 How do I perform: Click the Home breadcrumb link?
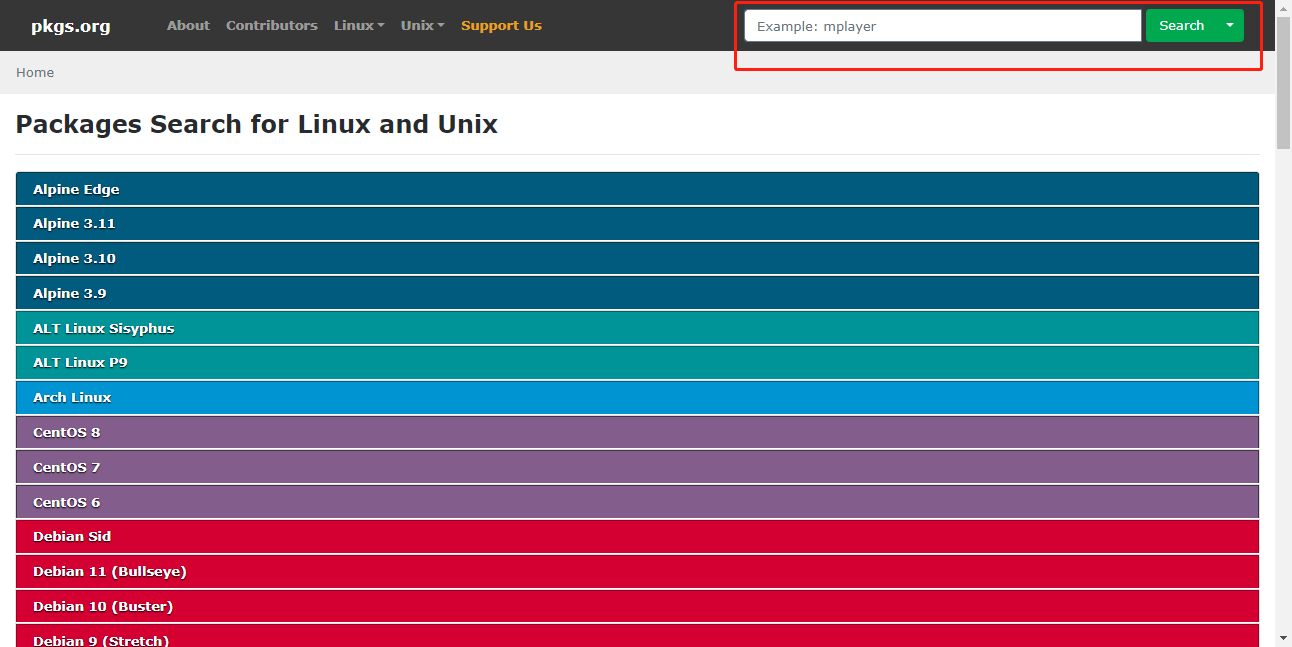pyautogui.click(x=35, y=72)
